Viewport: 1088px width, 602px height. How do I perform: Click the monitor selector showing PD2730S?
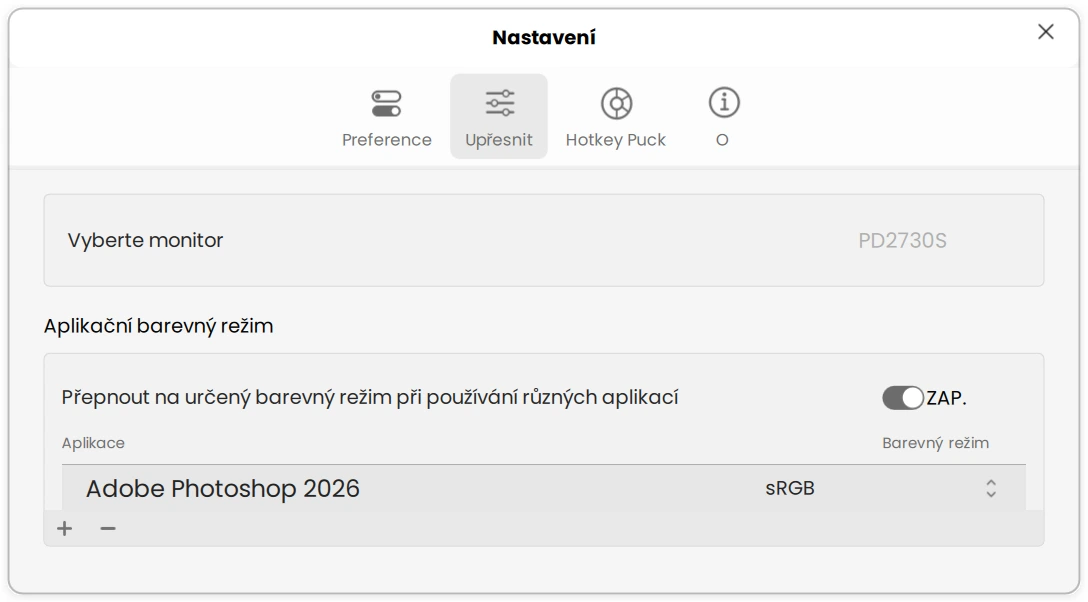coord(544,240)
